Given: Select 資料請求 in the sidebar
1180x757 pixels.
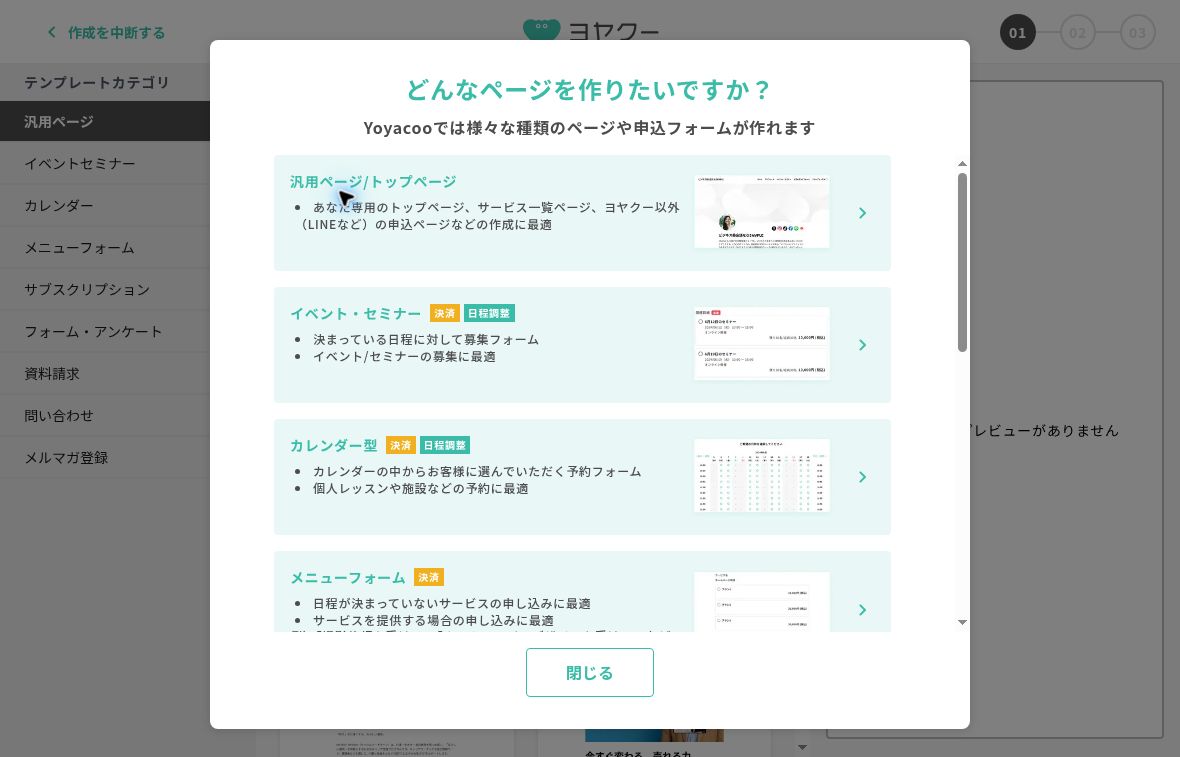Looking at the screenshot, I should coord(105,374).
